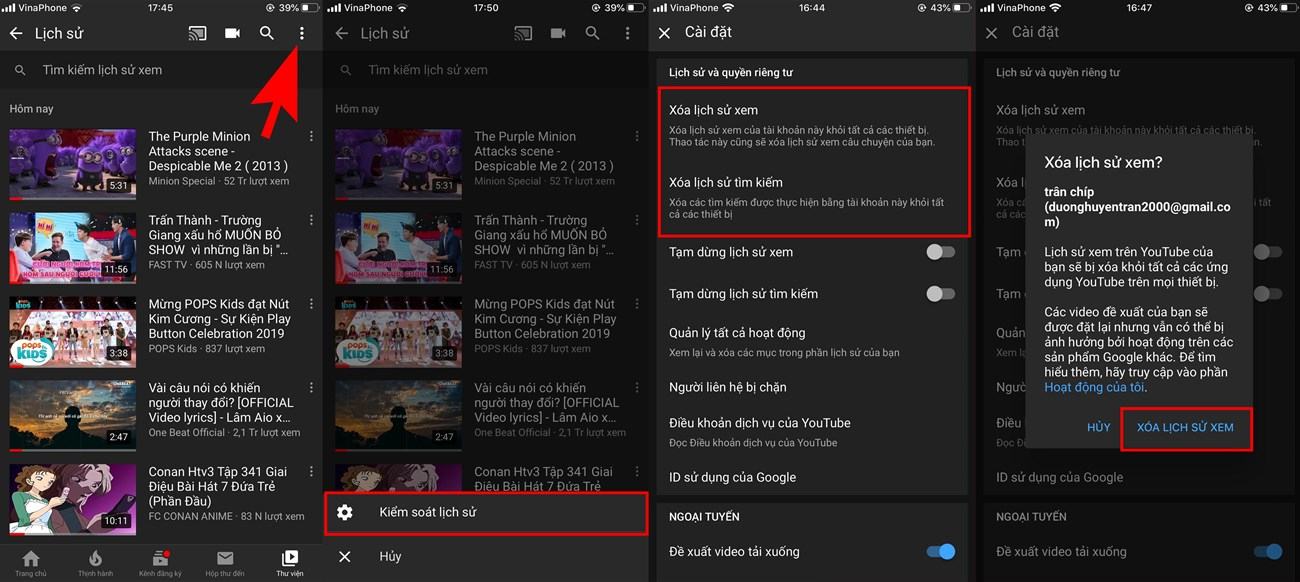Open options for POPS Kids video, undimmed screen
The width and height of the screenshot is (1300, 582).
(311, 304)
